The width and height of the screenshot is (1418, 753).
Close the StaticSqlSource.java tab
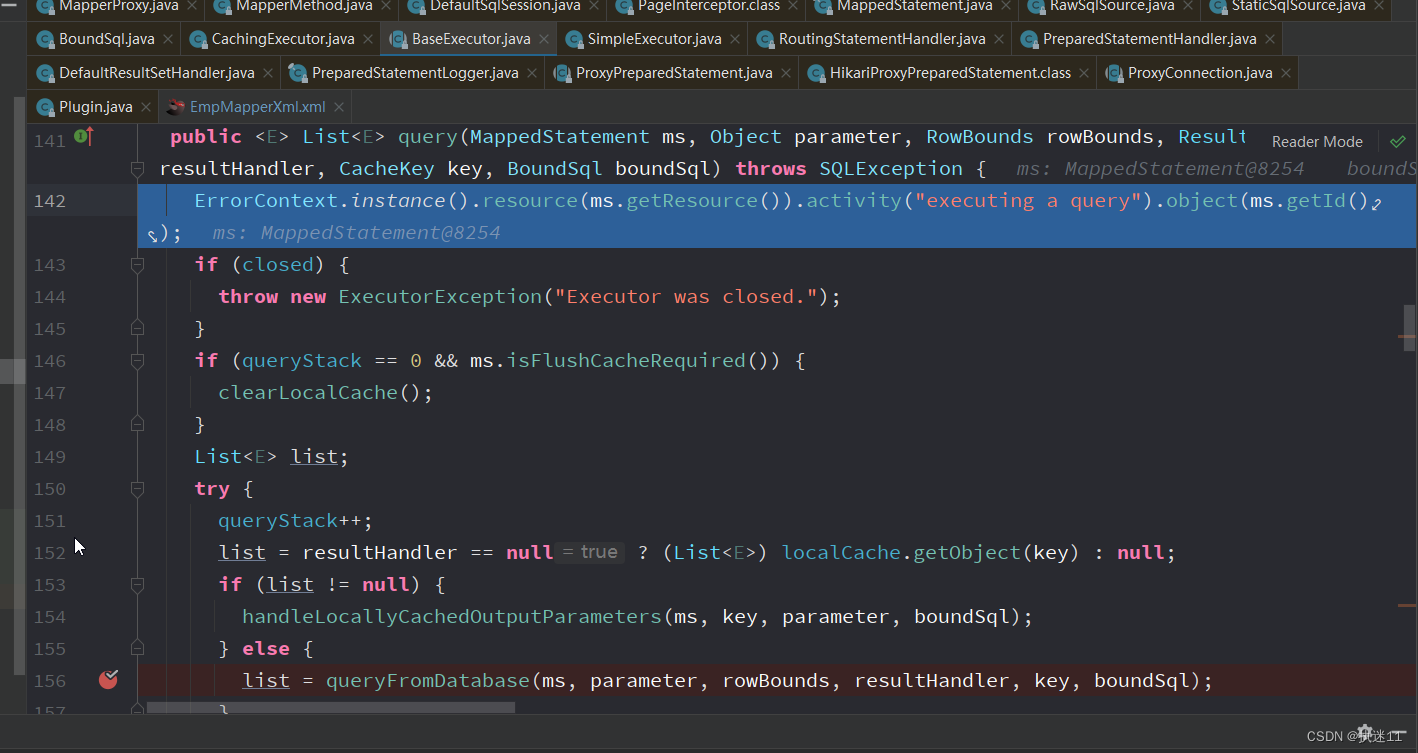click(1381, 6)
